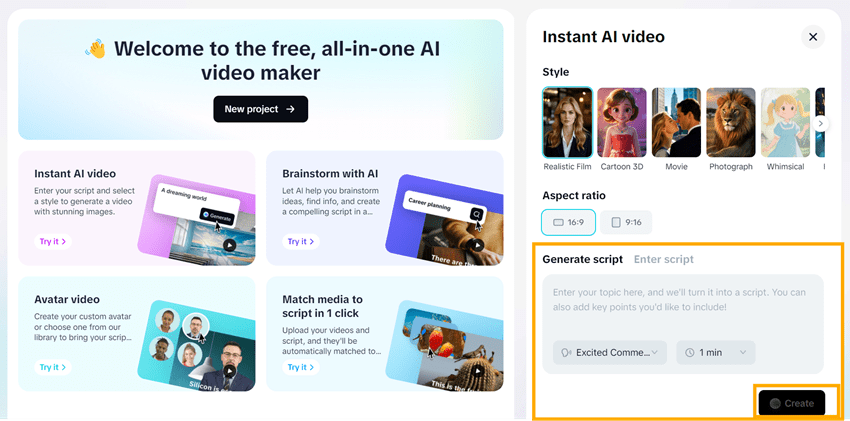Open the Excited Comme... voice dropdown
The height and width of the screenshot is (421, 850).
click(x=610, y=352)
